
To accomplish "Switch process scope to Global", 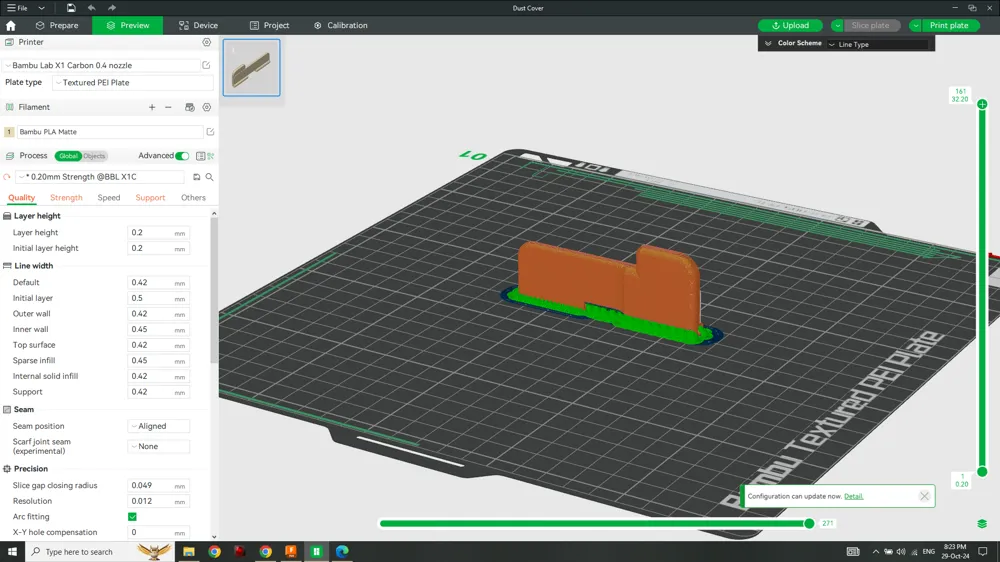I will [68, 156].
